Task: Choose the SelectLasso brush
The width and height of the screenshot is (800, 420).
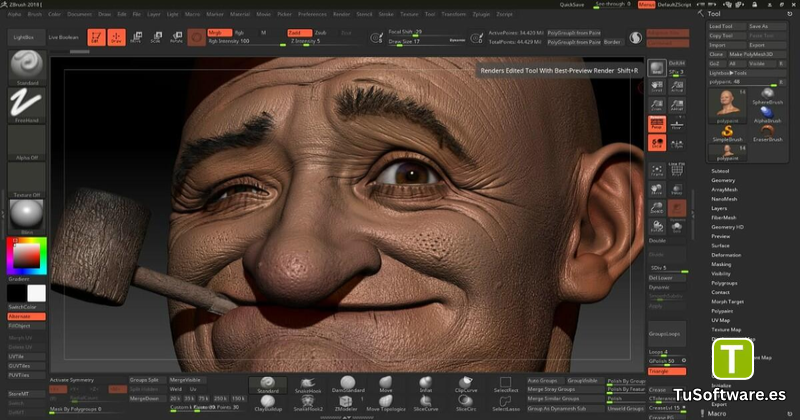Action: tap(506, 404)
